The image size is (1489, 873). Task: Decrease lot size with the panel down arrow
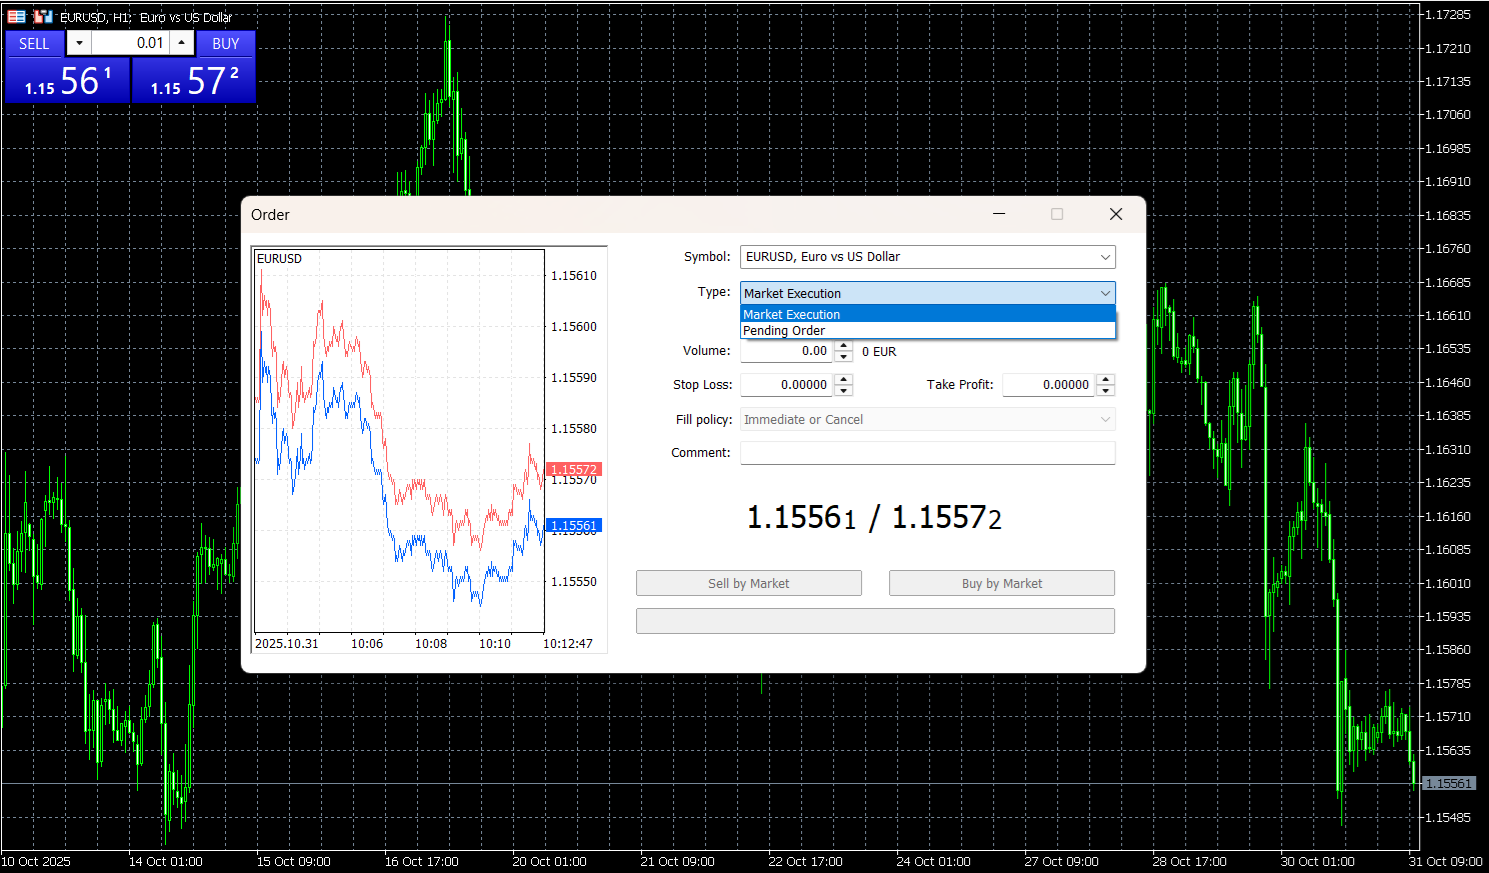(79, 43)
